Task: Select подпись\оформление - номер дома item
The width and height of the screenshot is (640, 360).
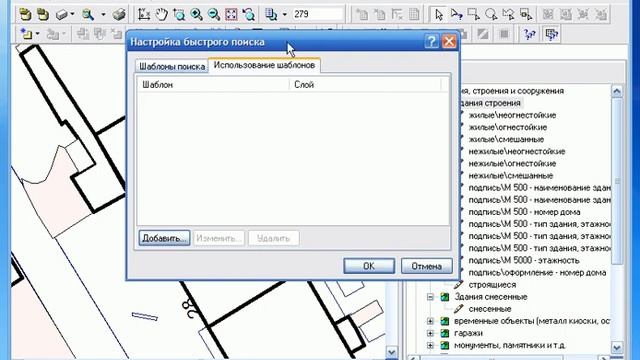Action: coord(537,273)
